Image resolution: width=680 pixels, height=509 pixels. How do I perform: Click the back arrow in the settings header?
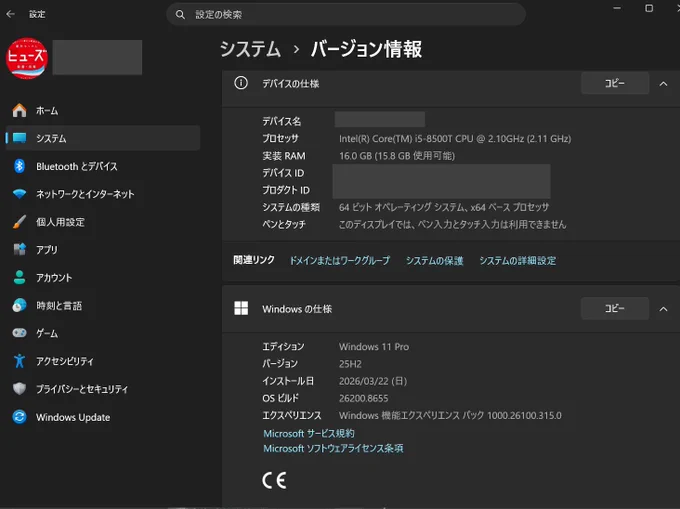click(x=10, y=14)
